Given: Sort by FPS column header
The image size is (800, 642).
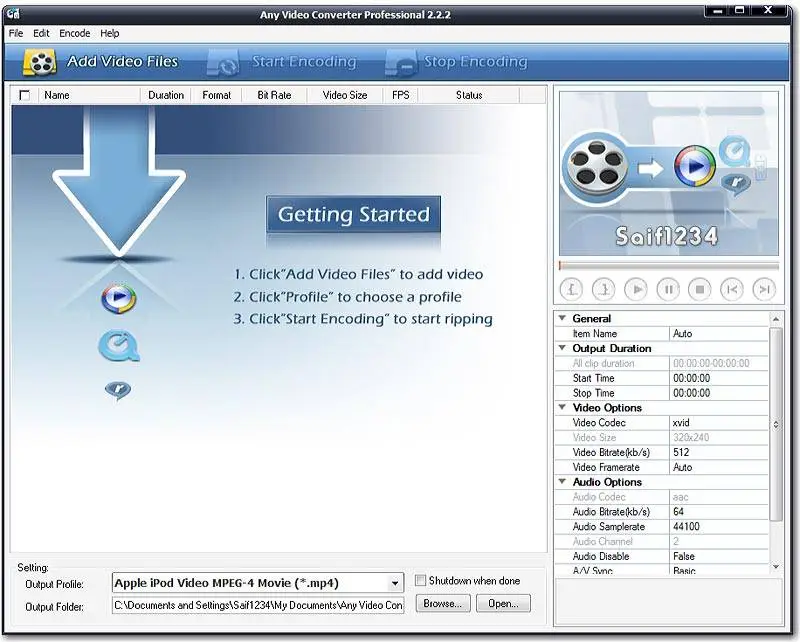Looking at the screenshot, I should pos(401,95).
